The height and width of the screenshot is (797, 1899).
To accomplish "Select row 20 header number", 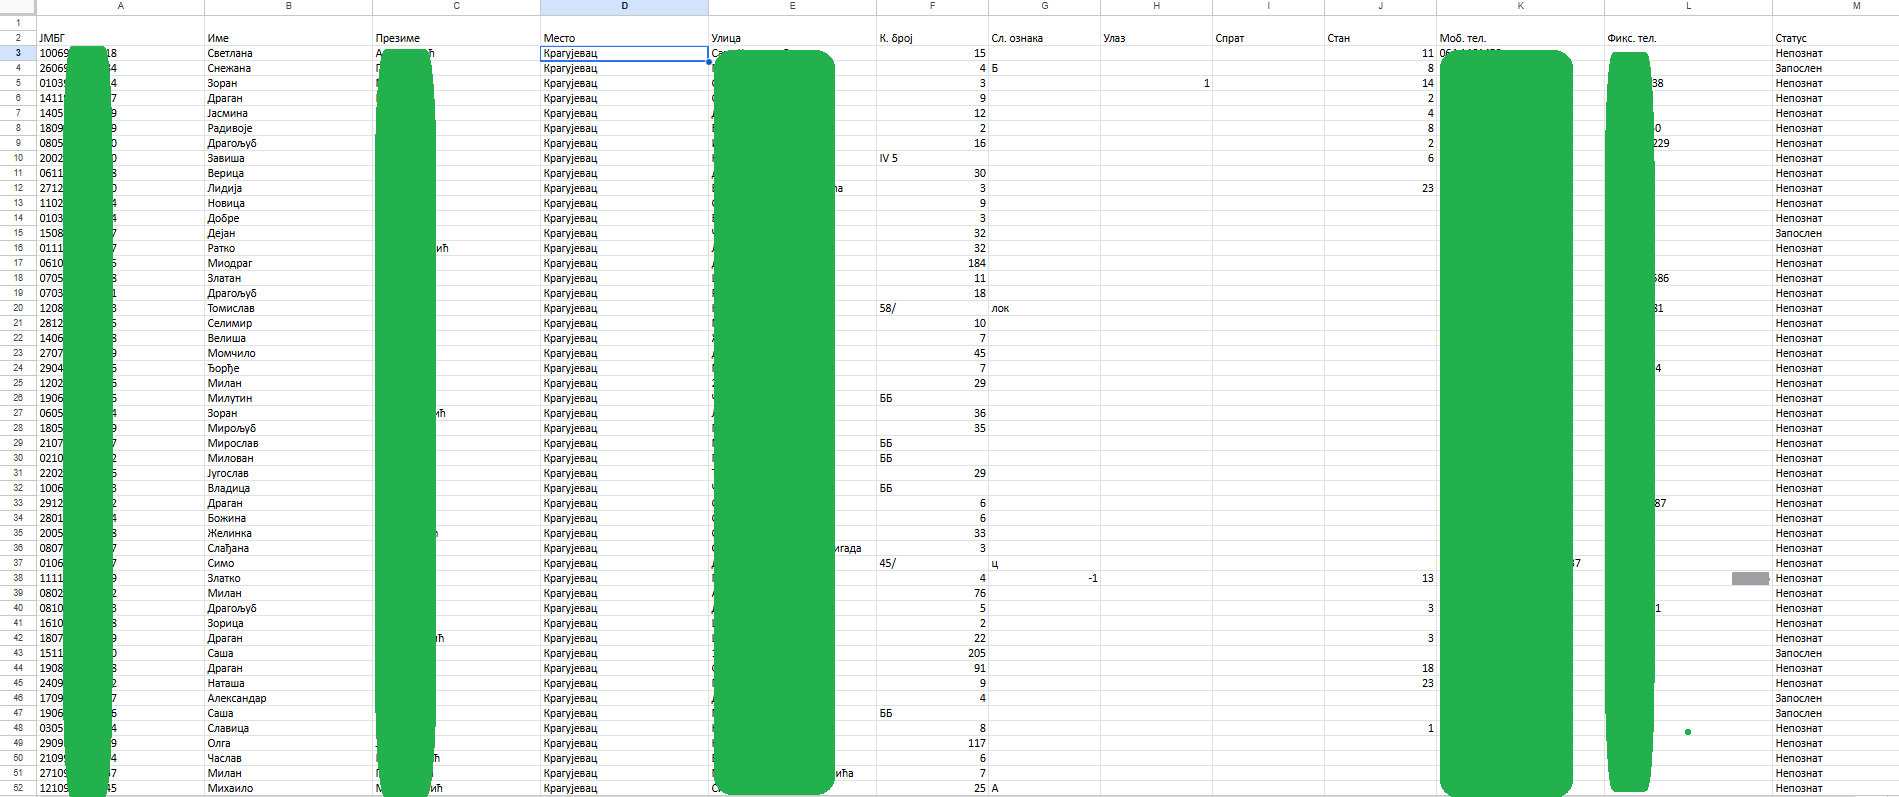I will coord(18,308).
